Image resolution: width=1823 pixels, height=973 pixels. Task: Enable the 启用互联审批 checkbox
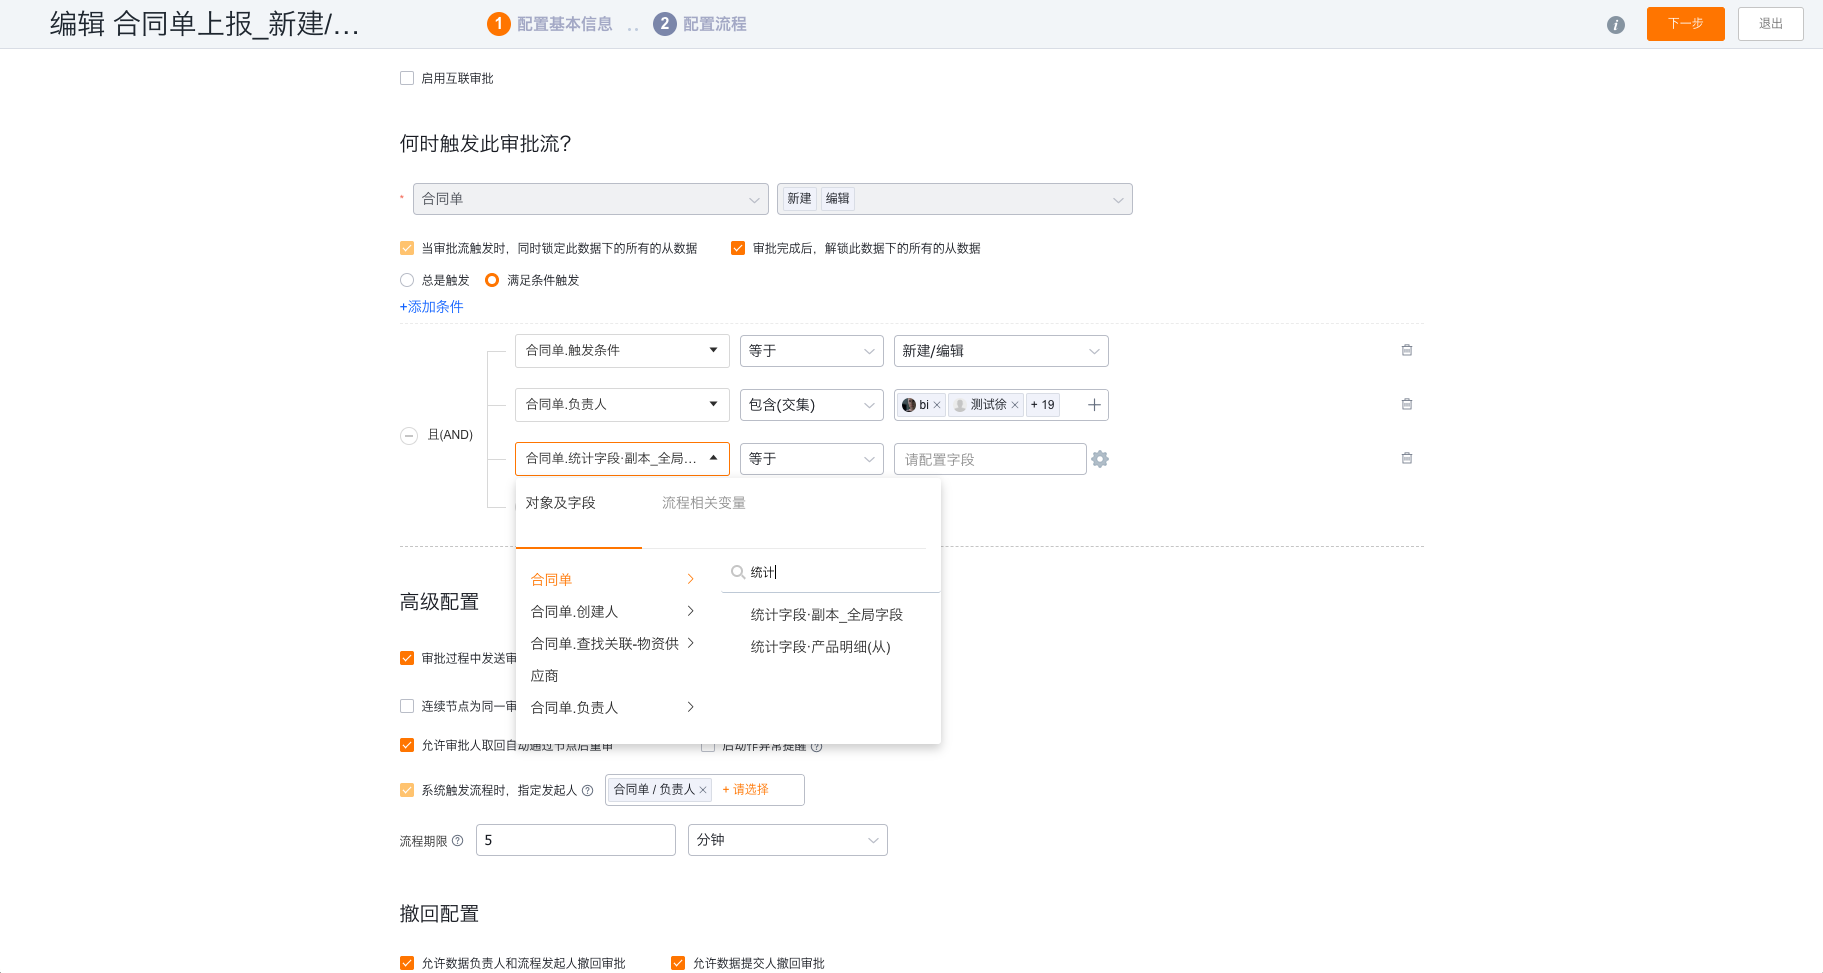(x=407, y=78)
